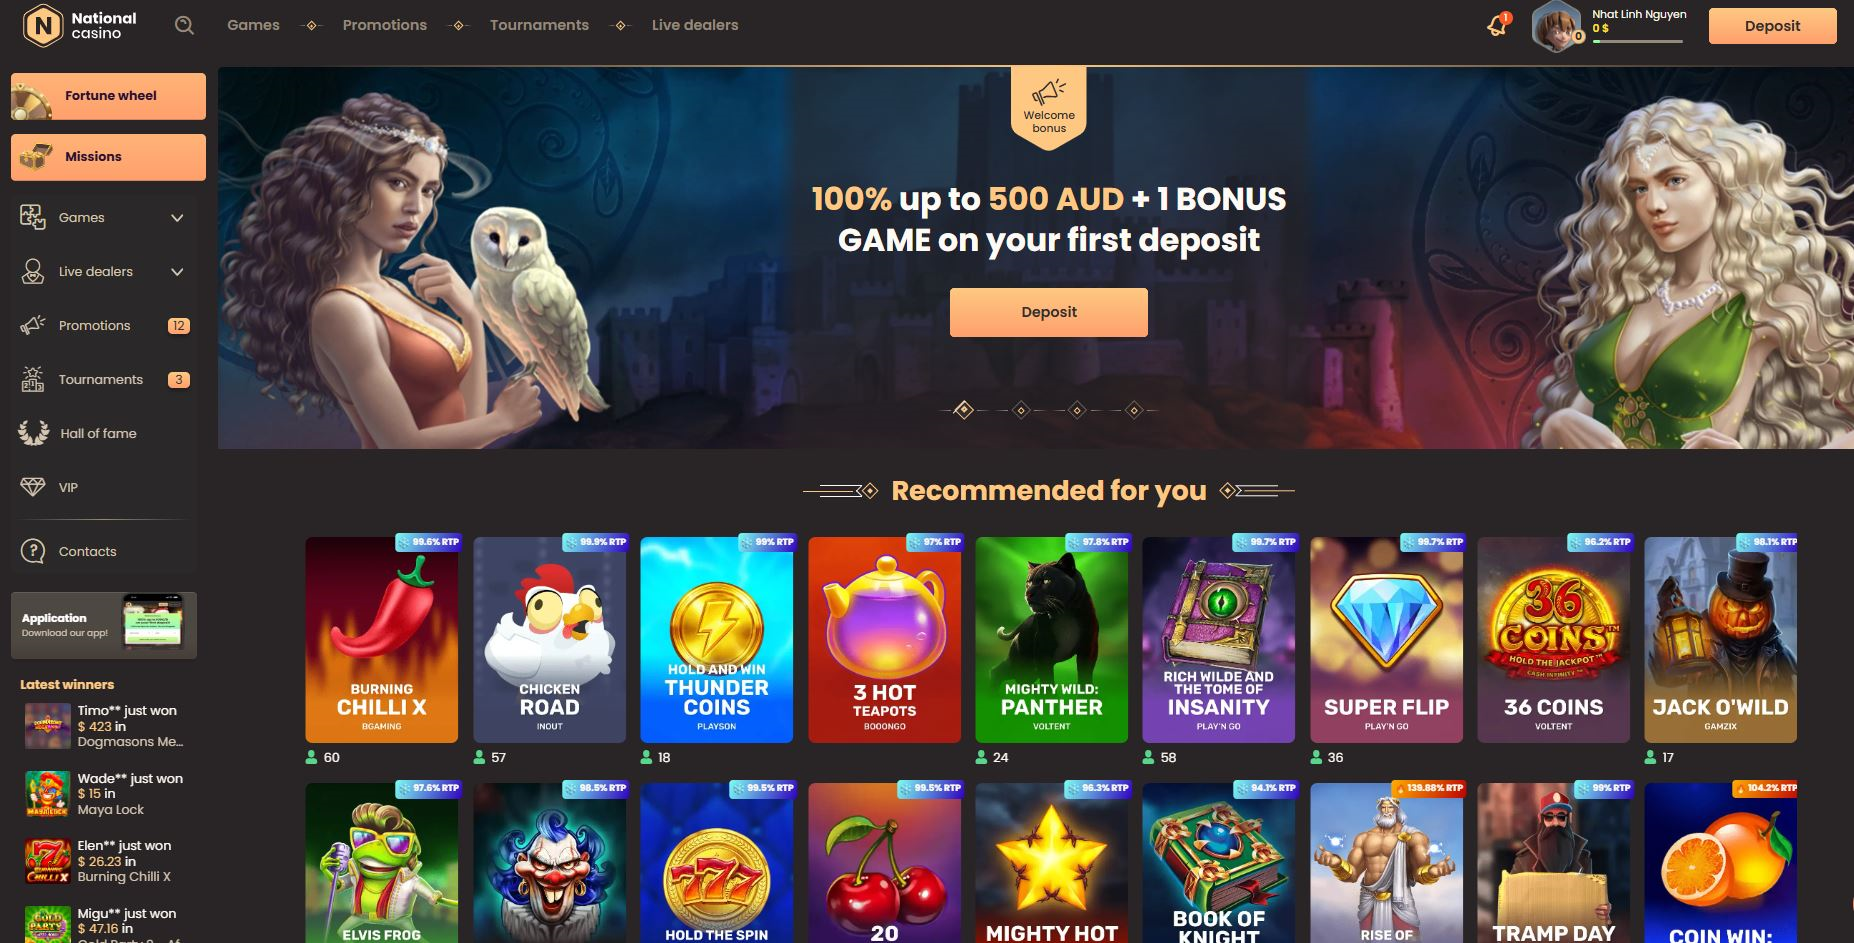The width and height of the screenshot is (1854, 943).
Task: Open the search magnifier icon
Action: tap(184, 26)
